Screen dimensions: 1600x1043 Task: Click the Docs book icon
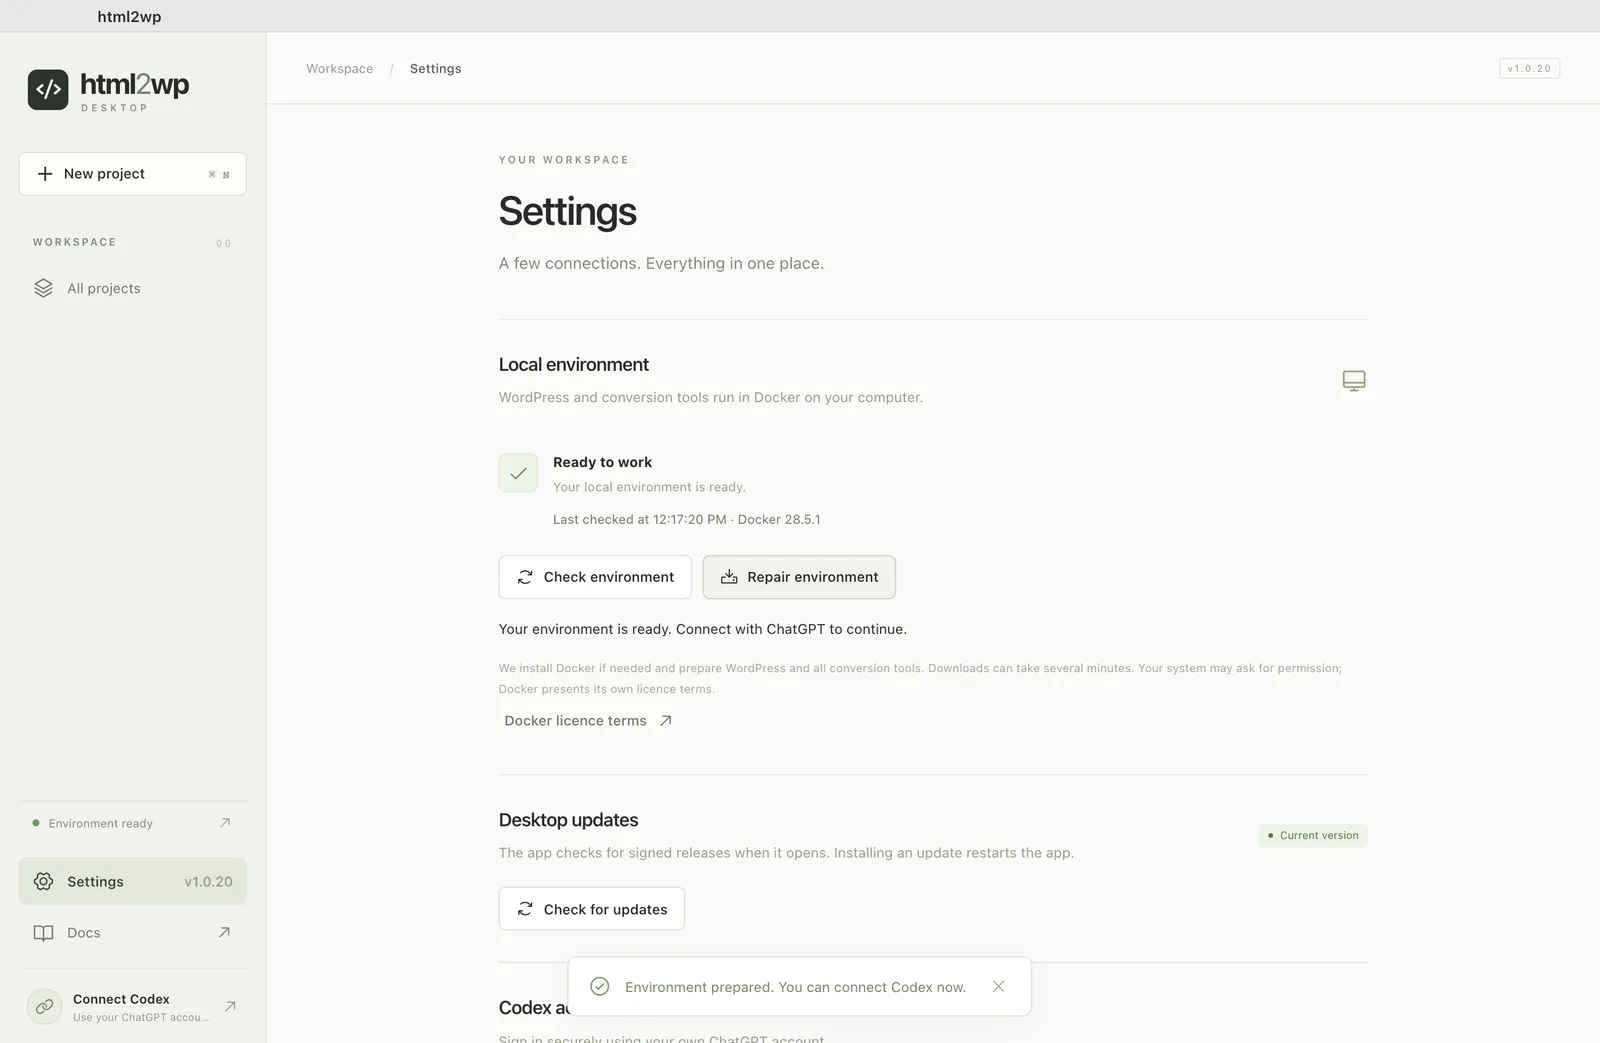43,933
